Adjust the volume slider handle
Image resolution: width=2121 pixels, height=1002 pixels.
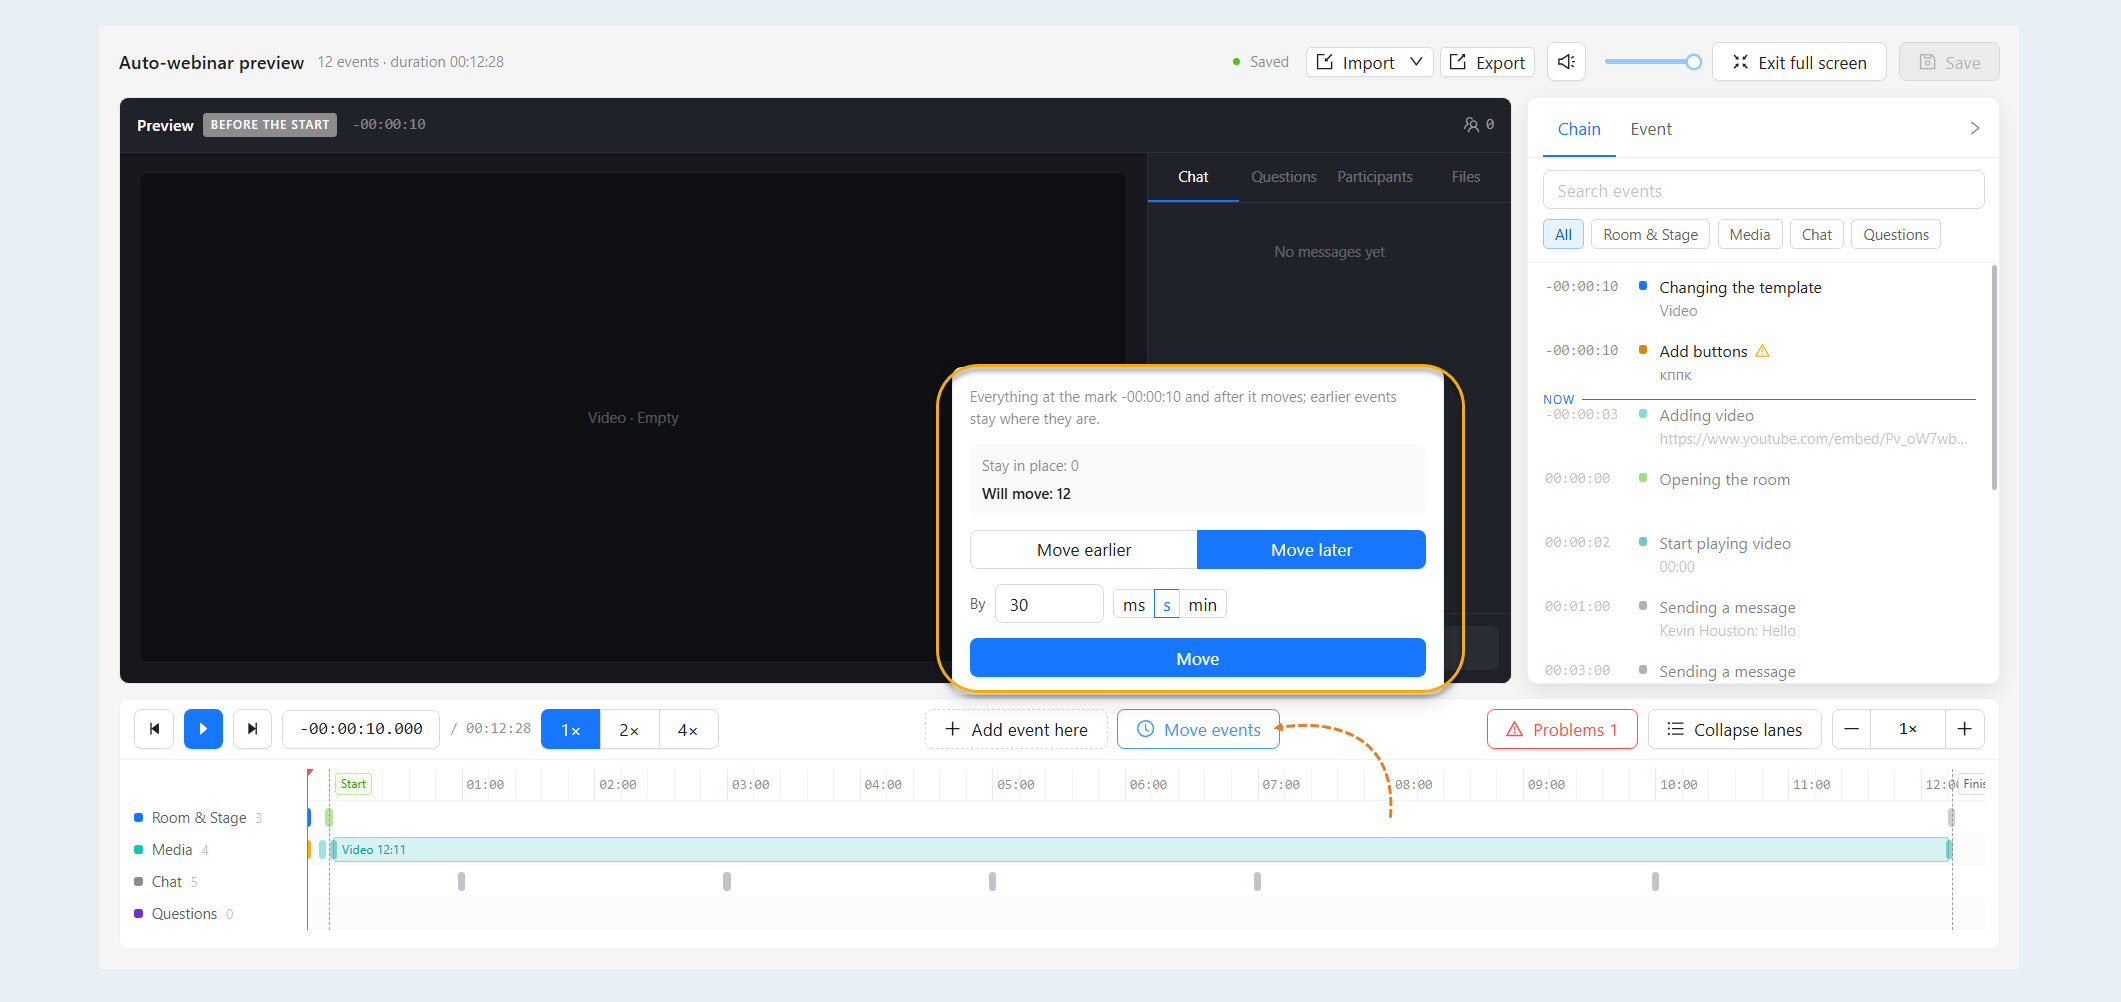coord(1693,62)
